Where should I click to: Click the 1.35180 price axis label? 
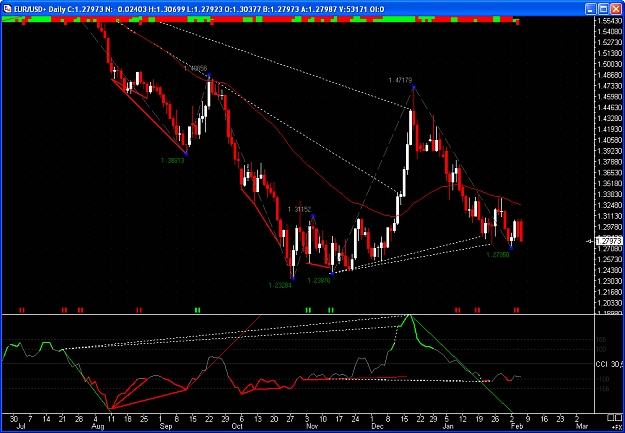click(609, 183)
